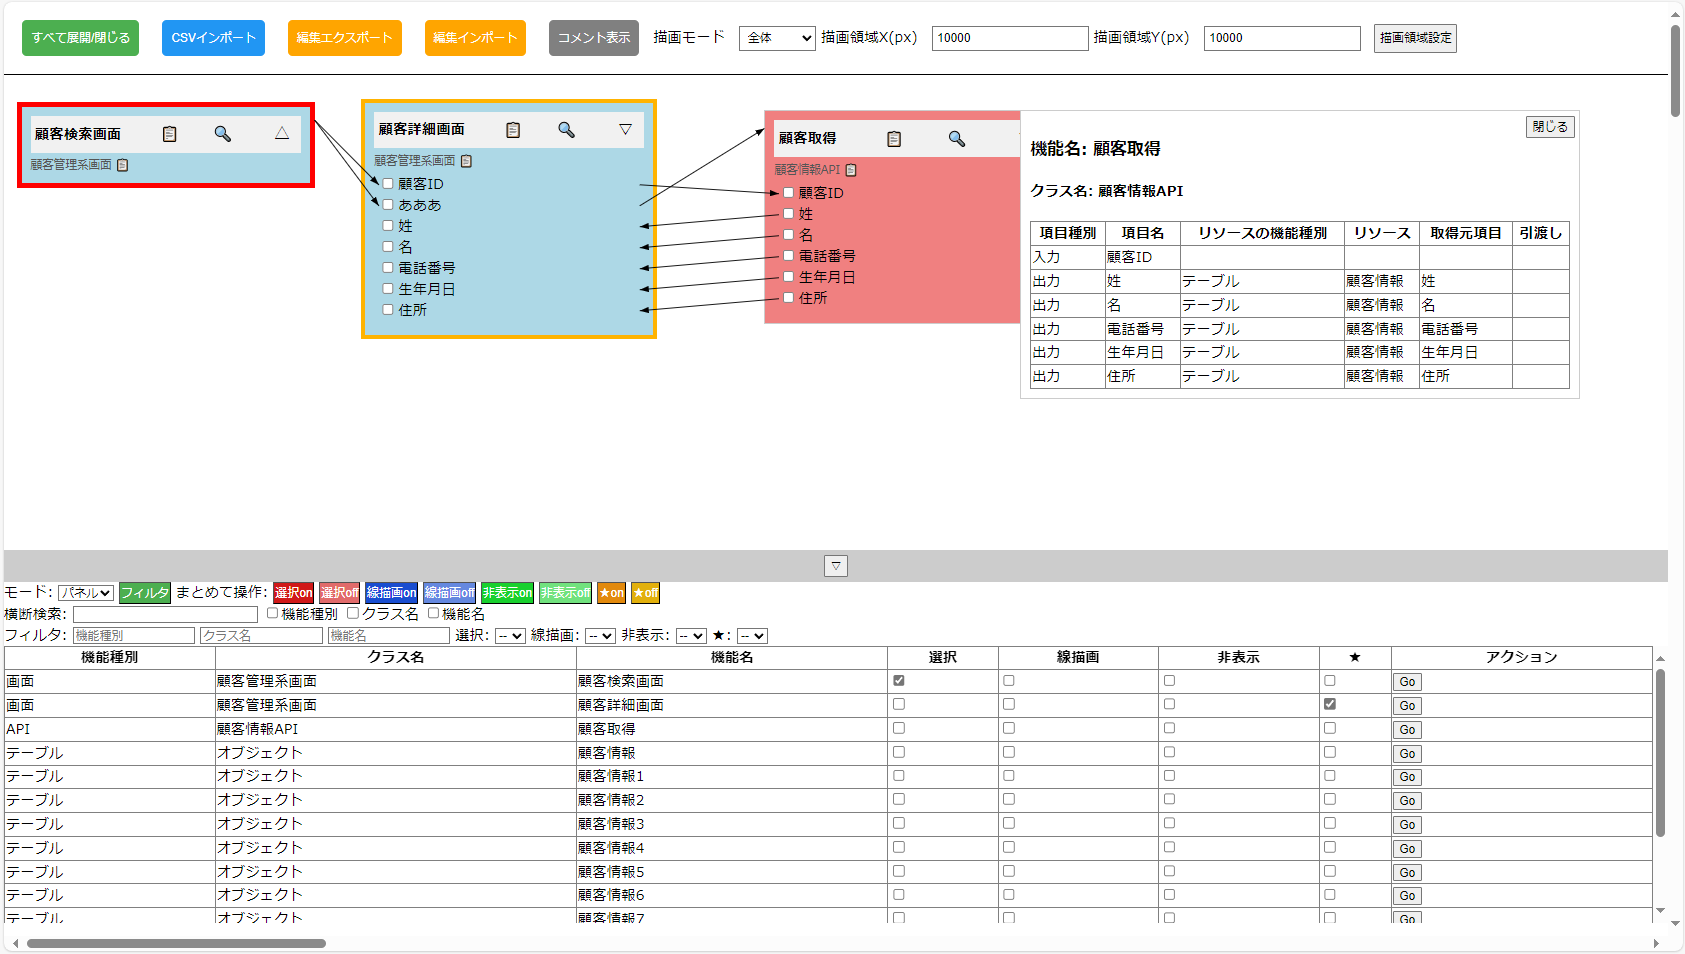Uncheck 選択 for the 顧客検索画面 table row
Screen dimensions: 1685x954
897,681
